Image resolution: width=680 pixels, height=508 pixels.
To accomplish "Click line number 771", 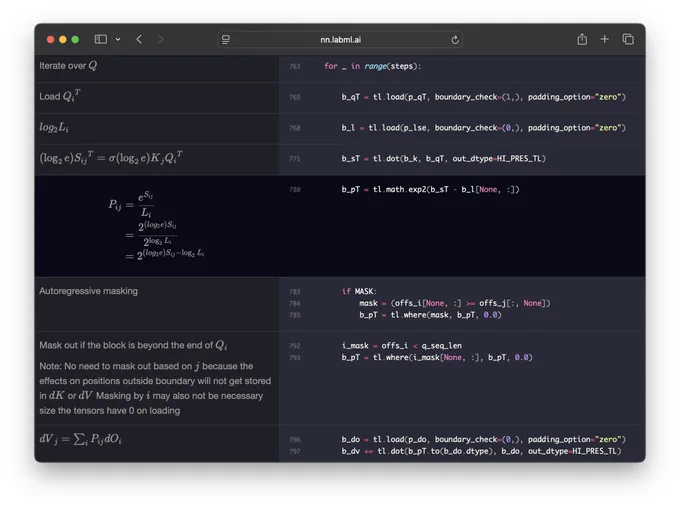I will [x=295, y=159].
